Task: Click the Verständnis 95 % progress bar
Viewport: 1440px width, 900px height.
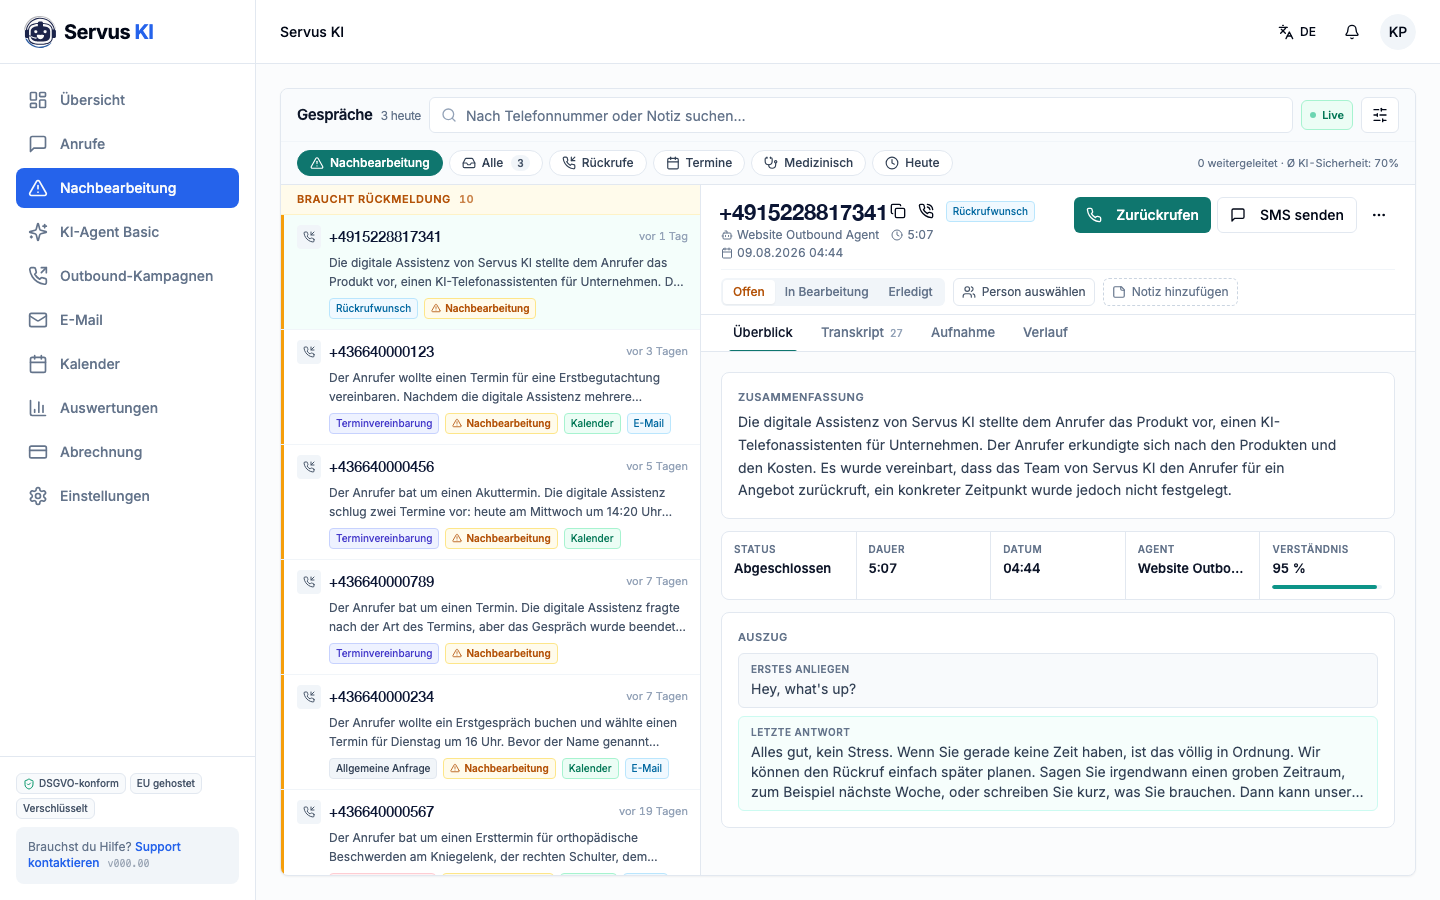Action: (1324, 587)
